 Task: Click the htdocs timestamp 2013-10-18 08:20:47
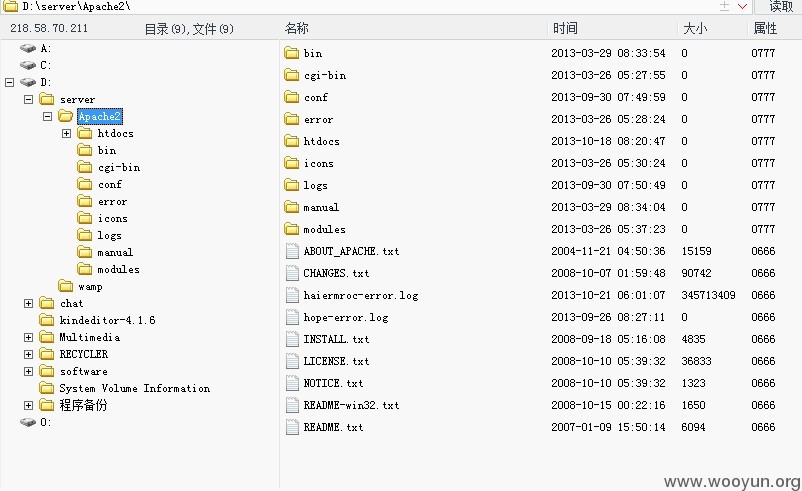pyautogui.click(x=608, y=141)
